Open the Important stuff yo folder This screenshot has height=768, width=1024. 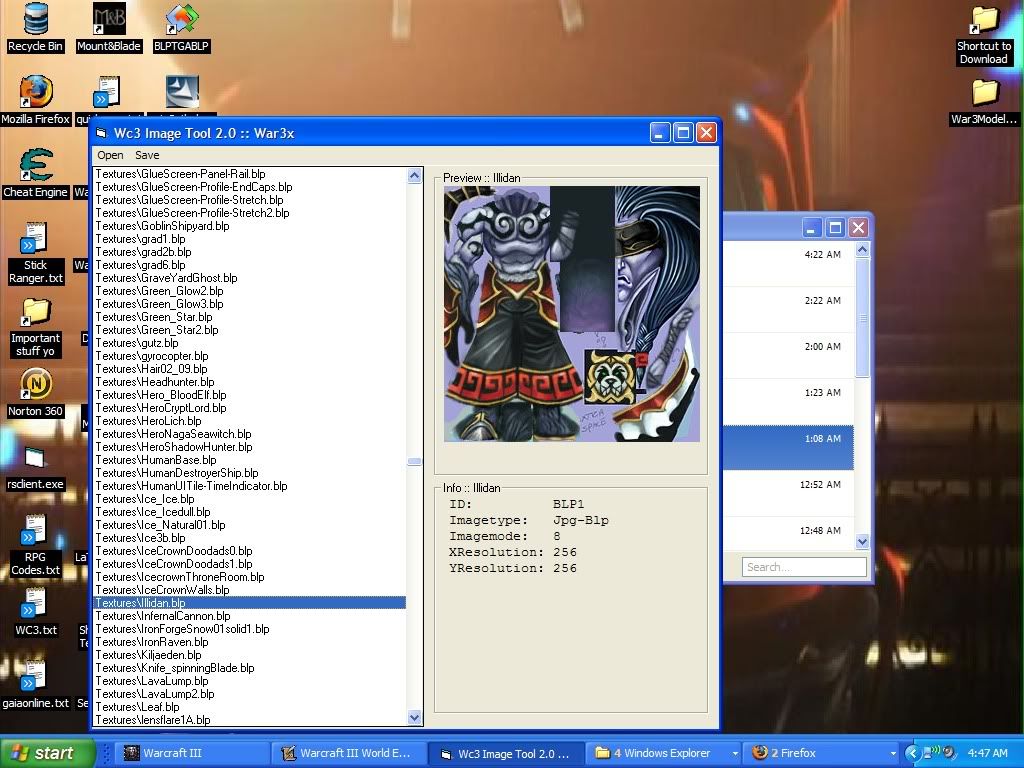(35, 326)
